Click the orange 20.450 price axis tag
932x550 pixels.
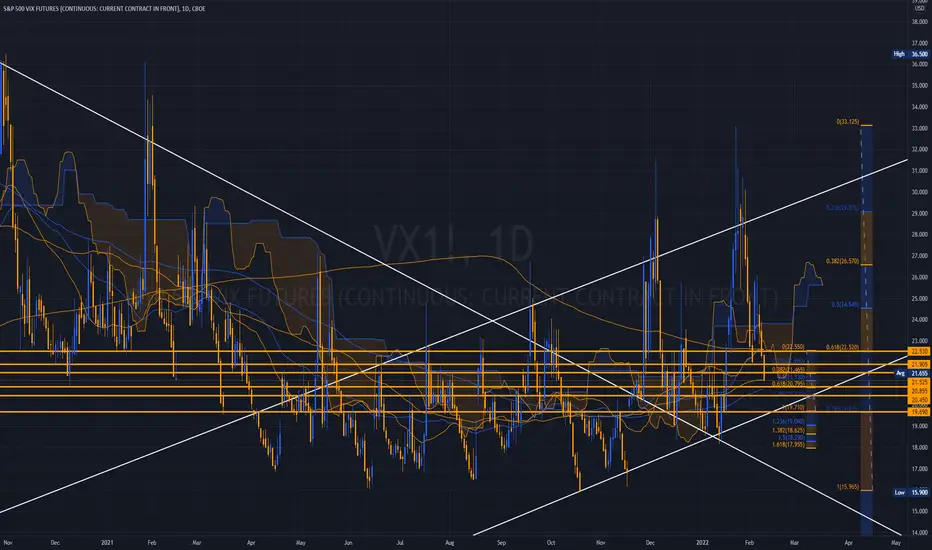[x=919, y=400]
